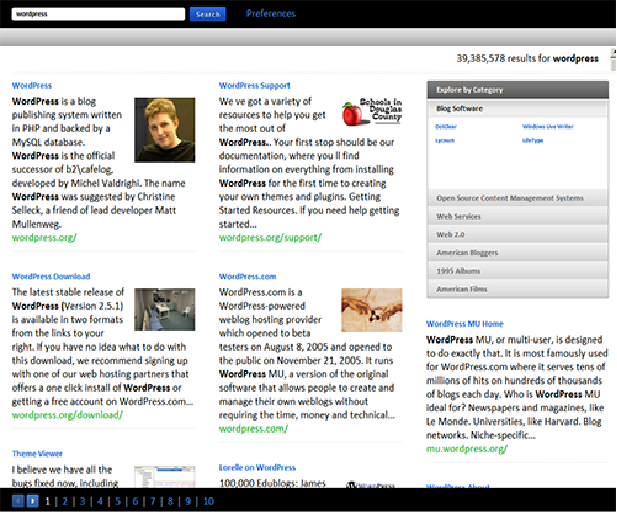This screenshot has width=617, height=514.
Task: Expand the 1995 Albums category
Action: (x=518, y=271)
